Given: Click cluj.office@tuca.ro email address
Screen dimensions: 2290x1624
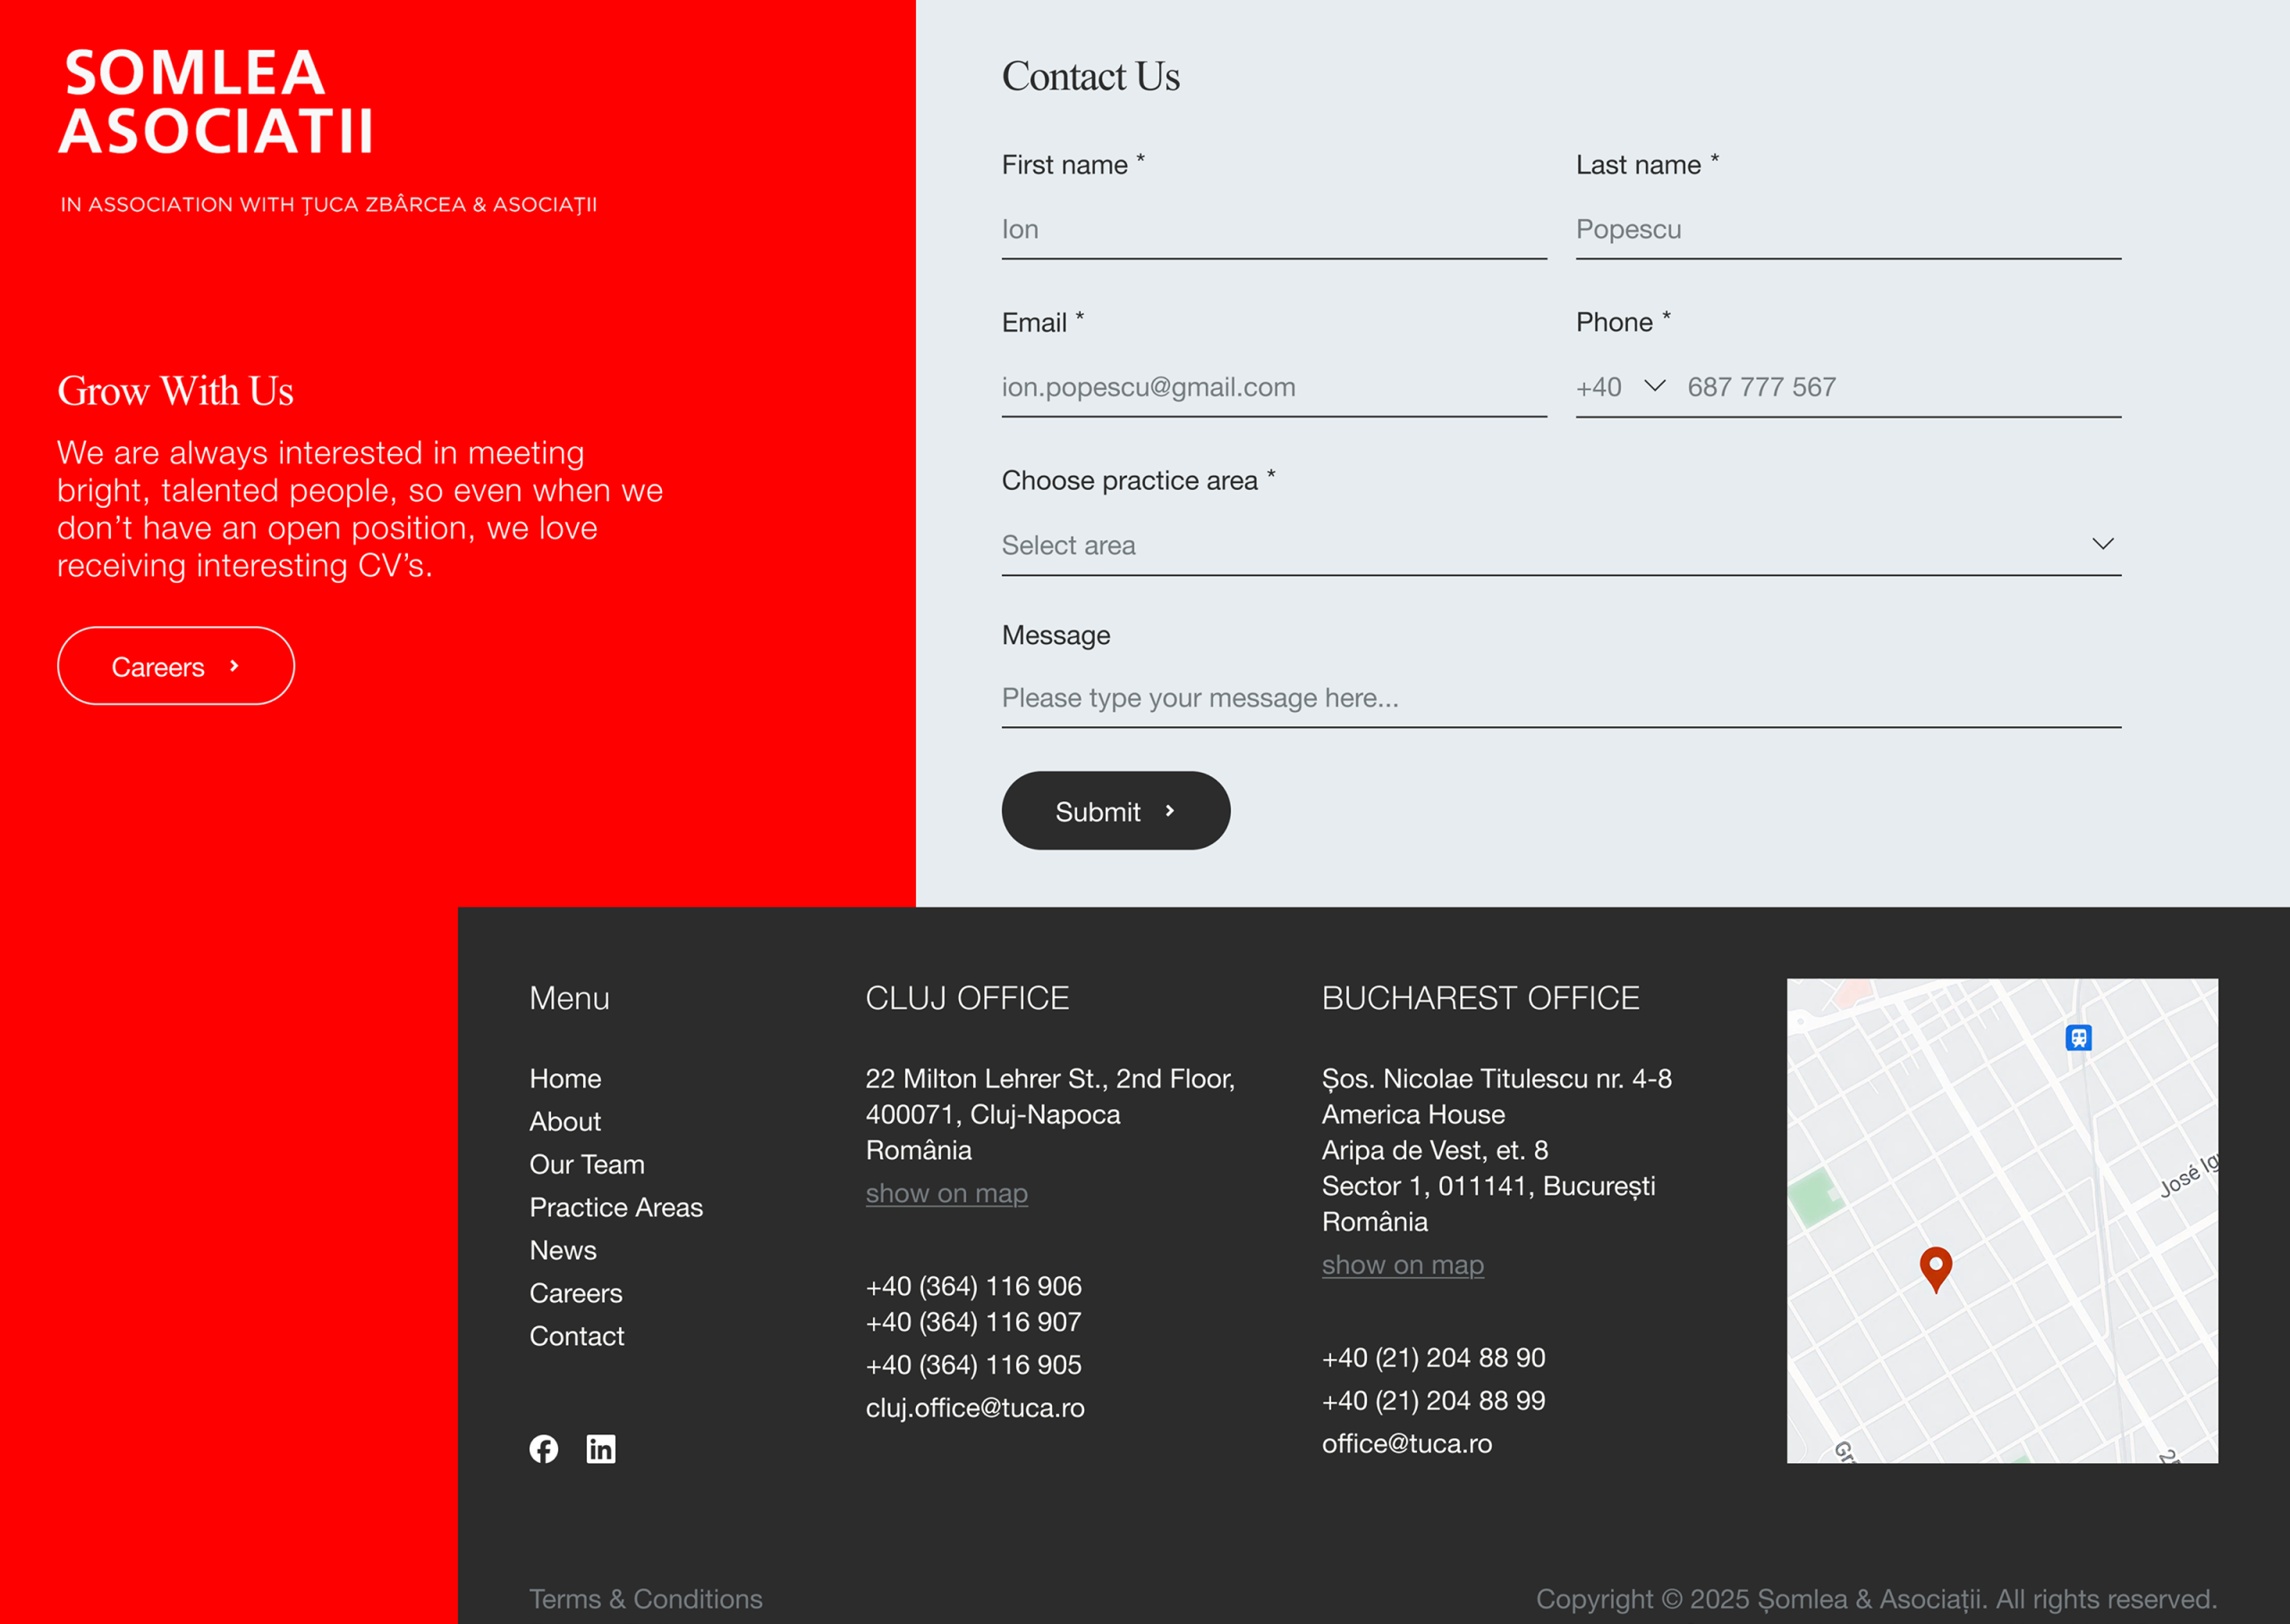Looking at the screenshot, I should [x=975, y=1407].
